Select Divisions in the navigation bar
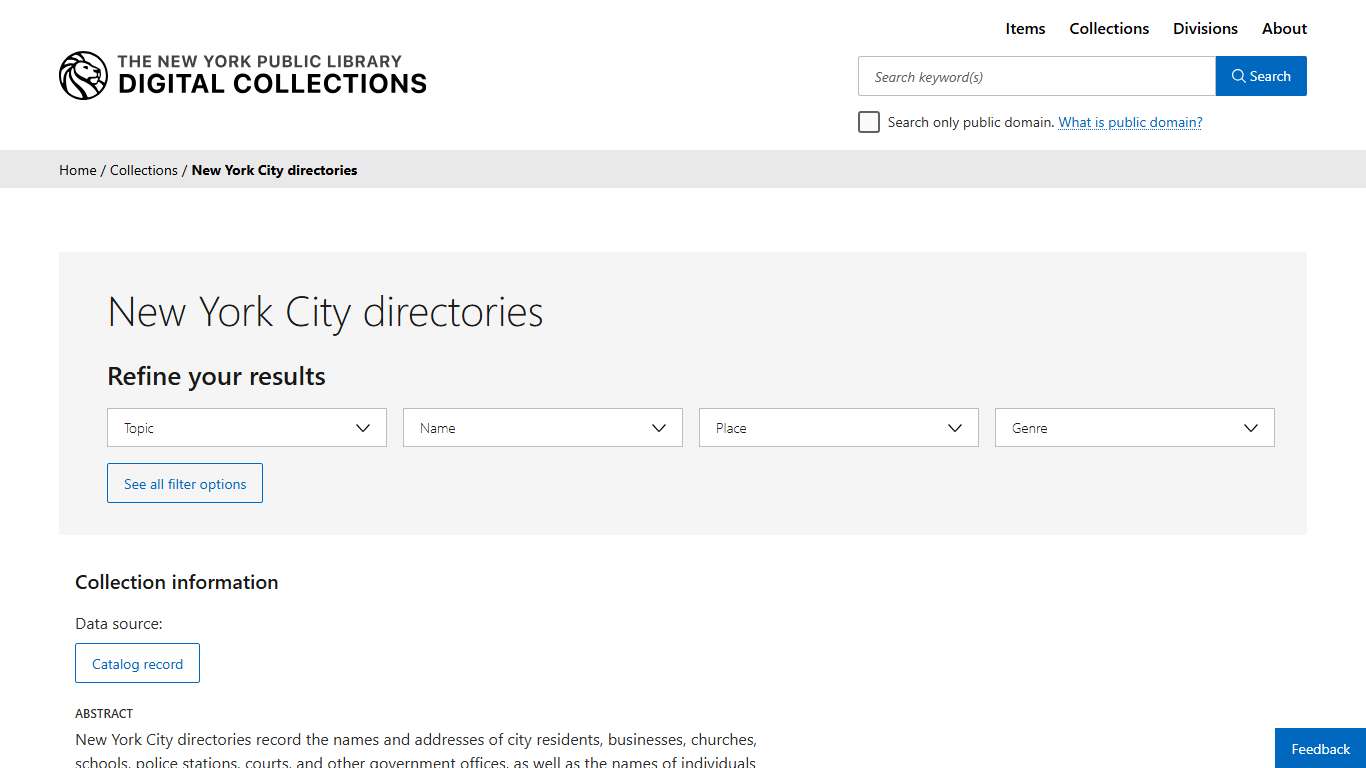Image resolution: width=1366 pixels, height=768 pixels. click(1205, 28)
